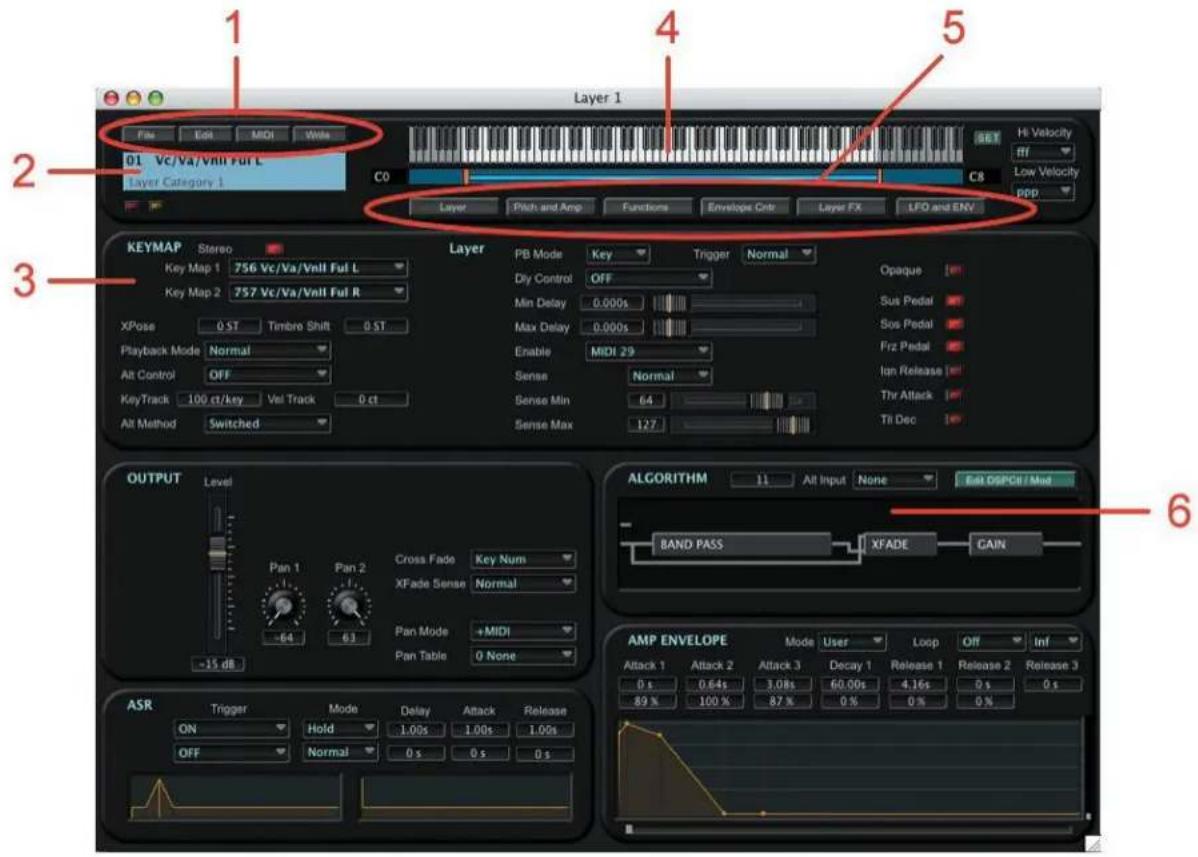Screen dimensions: 1198x857
Task: Click the Pan 2 knob
Action: (x=348, y=605)
